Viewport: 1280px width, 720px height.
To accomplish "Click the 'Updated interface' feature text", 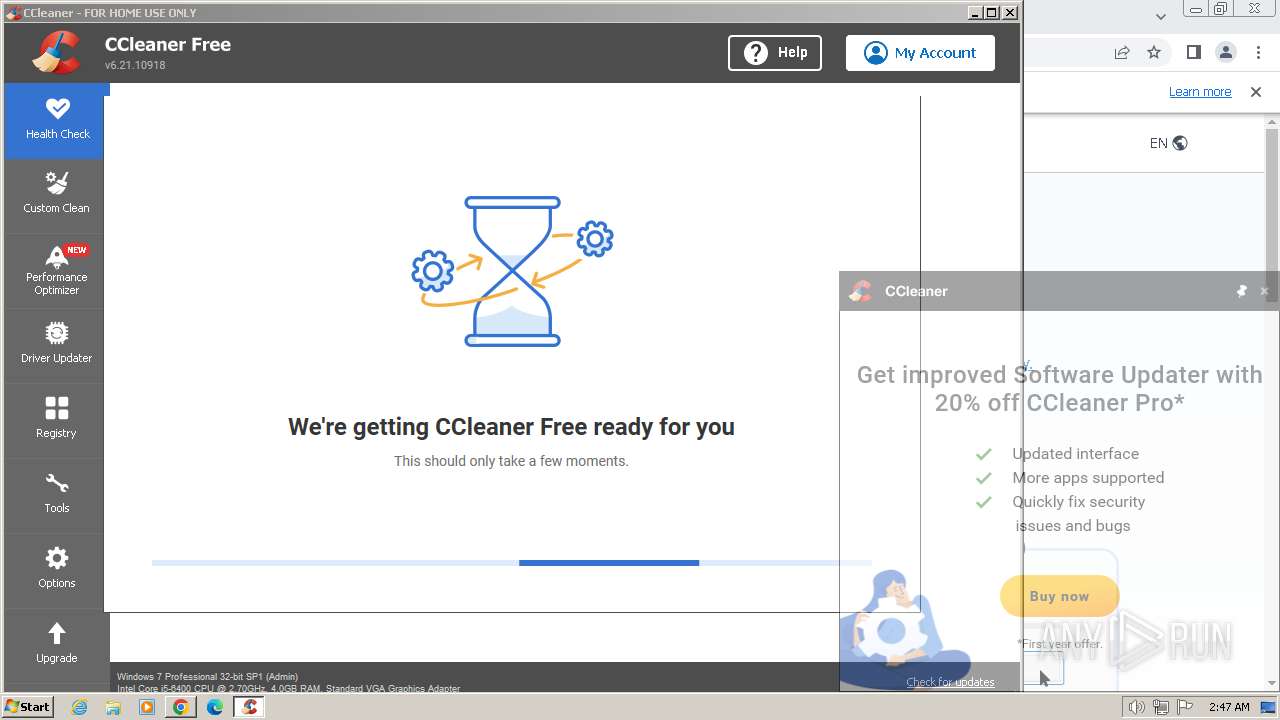I will [1075, 454].
